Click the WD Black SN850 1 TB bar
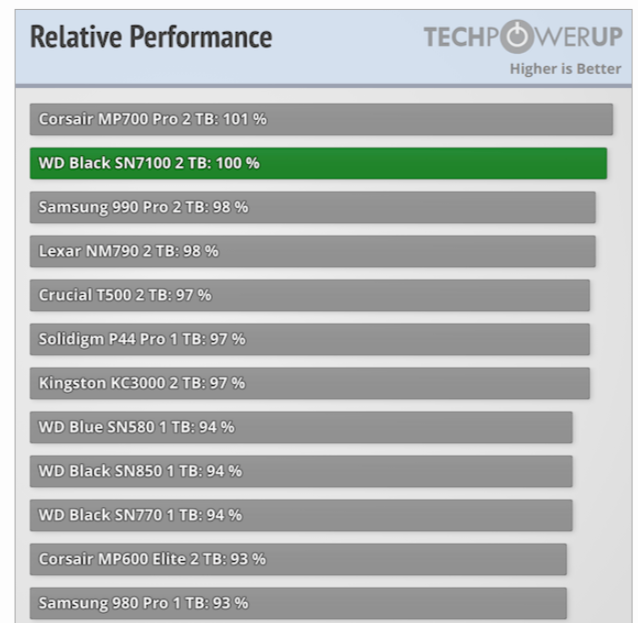638x623 pixels. pos(300,471)
